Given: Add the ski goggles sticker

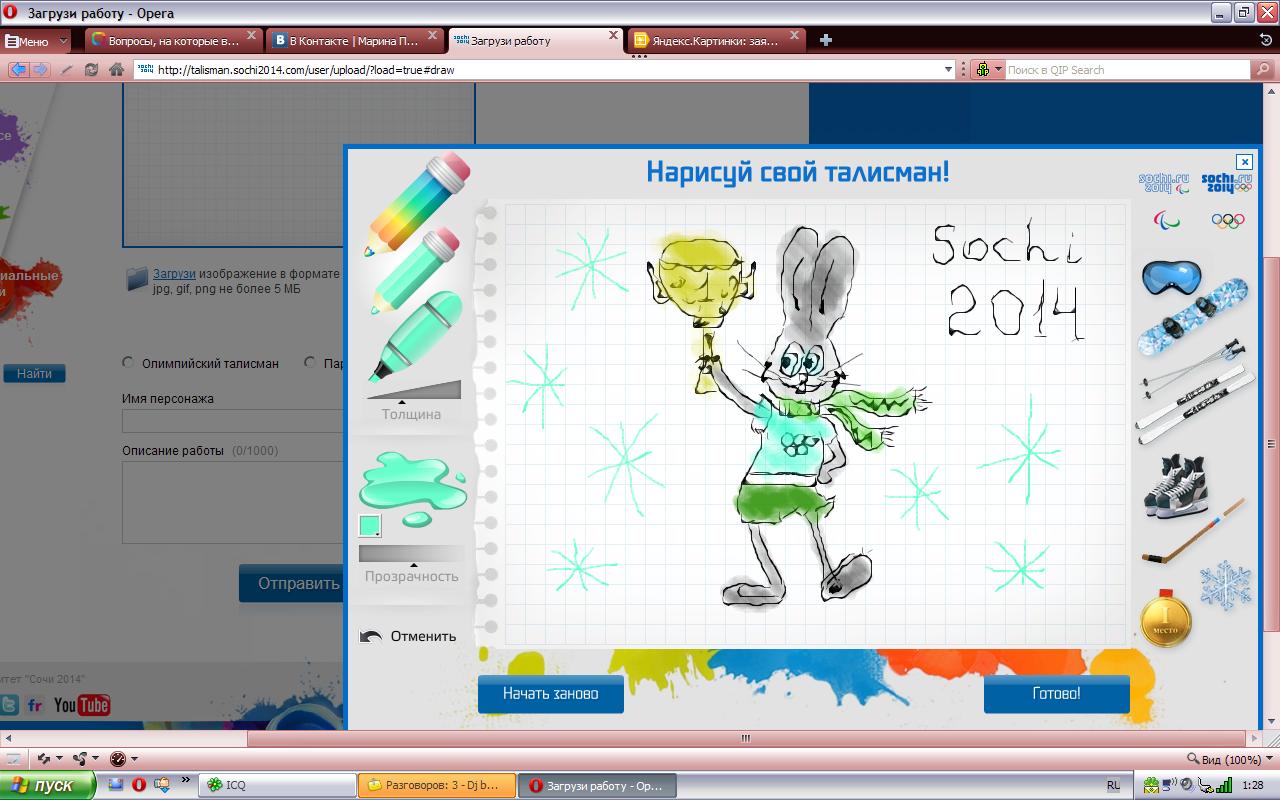Looking at the screenshot, I should point(1171,278).
